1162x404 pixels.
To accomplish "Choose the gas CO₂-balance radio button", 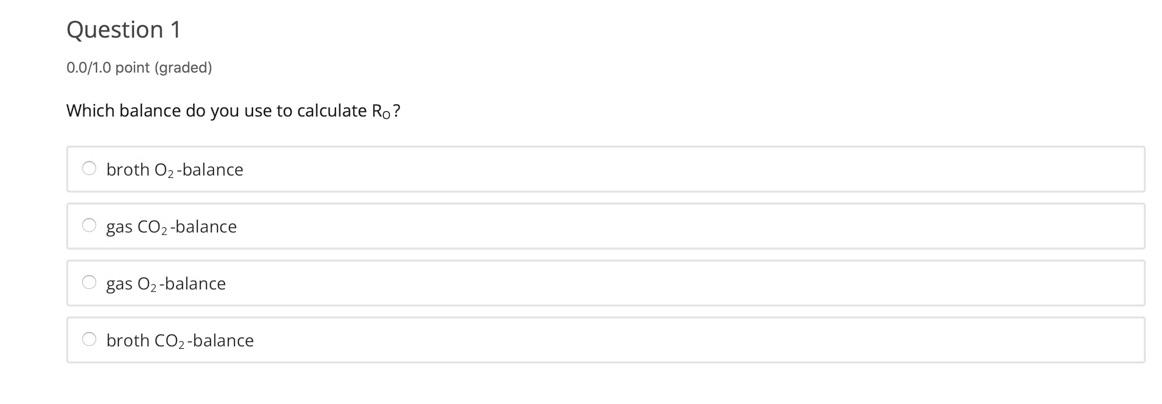I will point(89,226).
